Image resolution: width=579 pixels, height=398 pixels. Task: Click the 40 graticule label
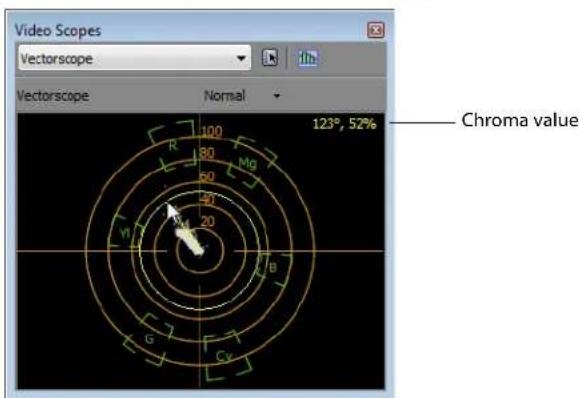click(208, 200)
